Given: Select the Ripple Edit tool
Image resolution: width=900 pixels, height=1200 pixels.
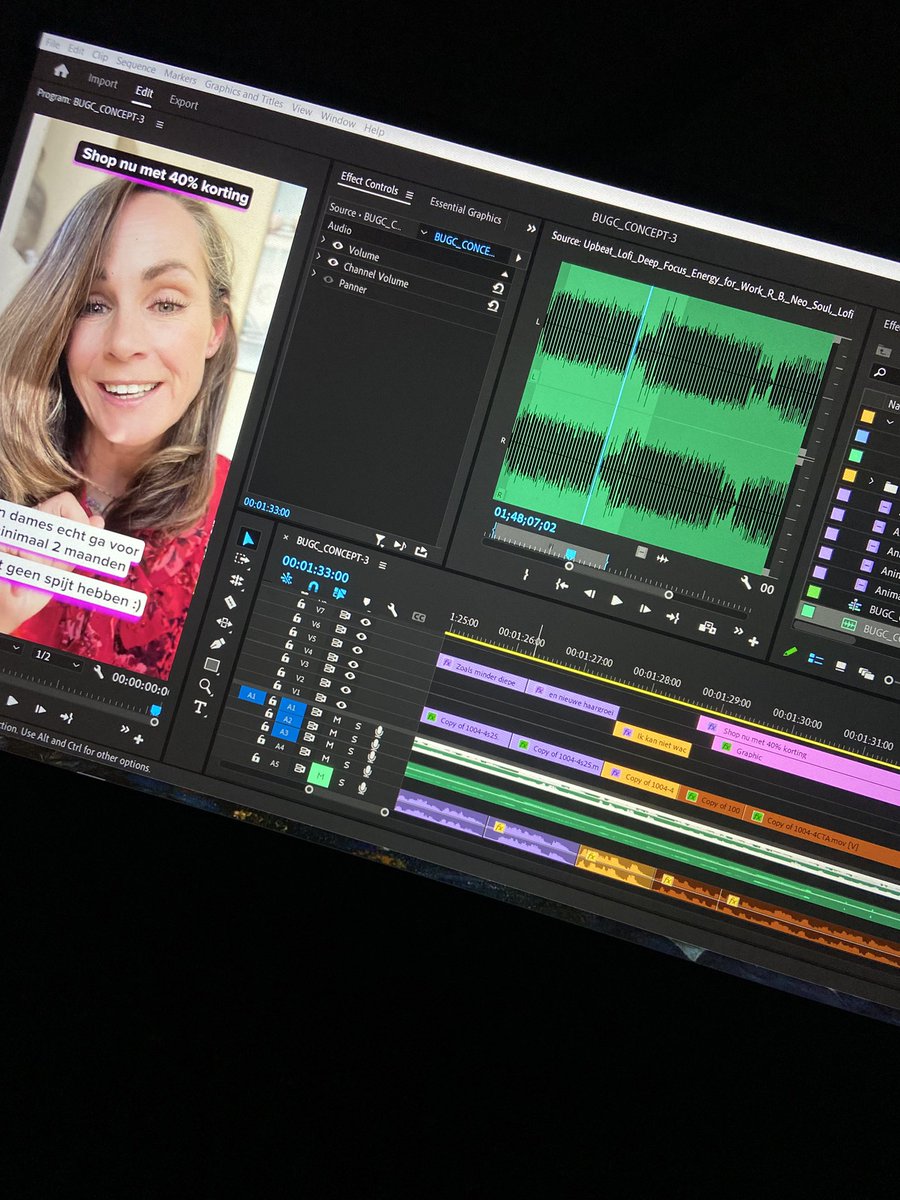Looking at the screenshot, I should [x=237, y=580].
